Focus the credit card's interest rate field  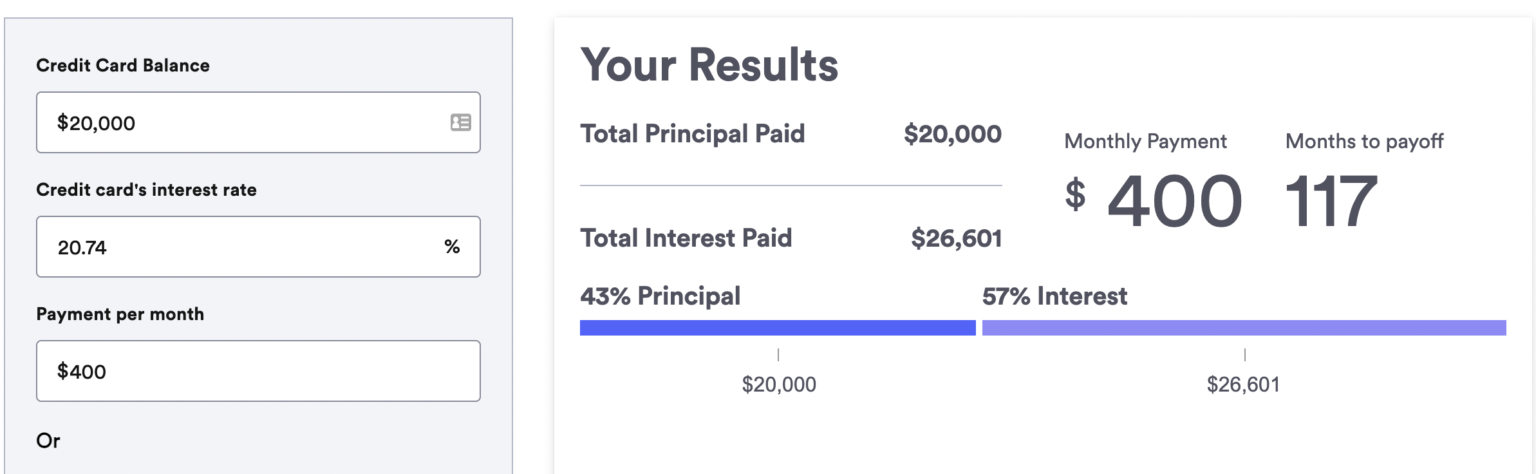click(x=240, y=247)
